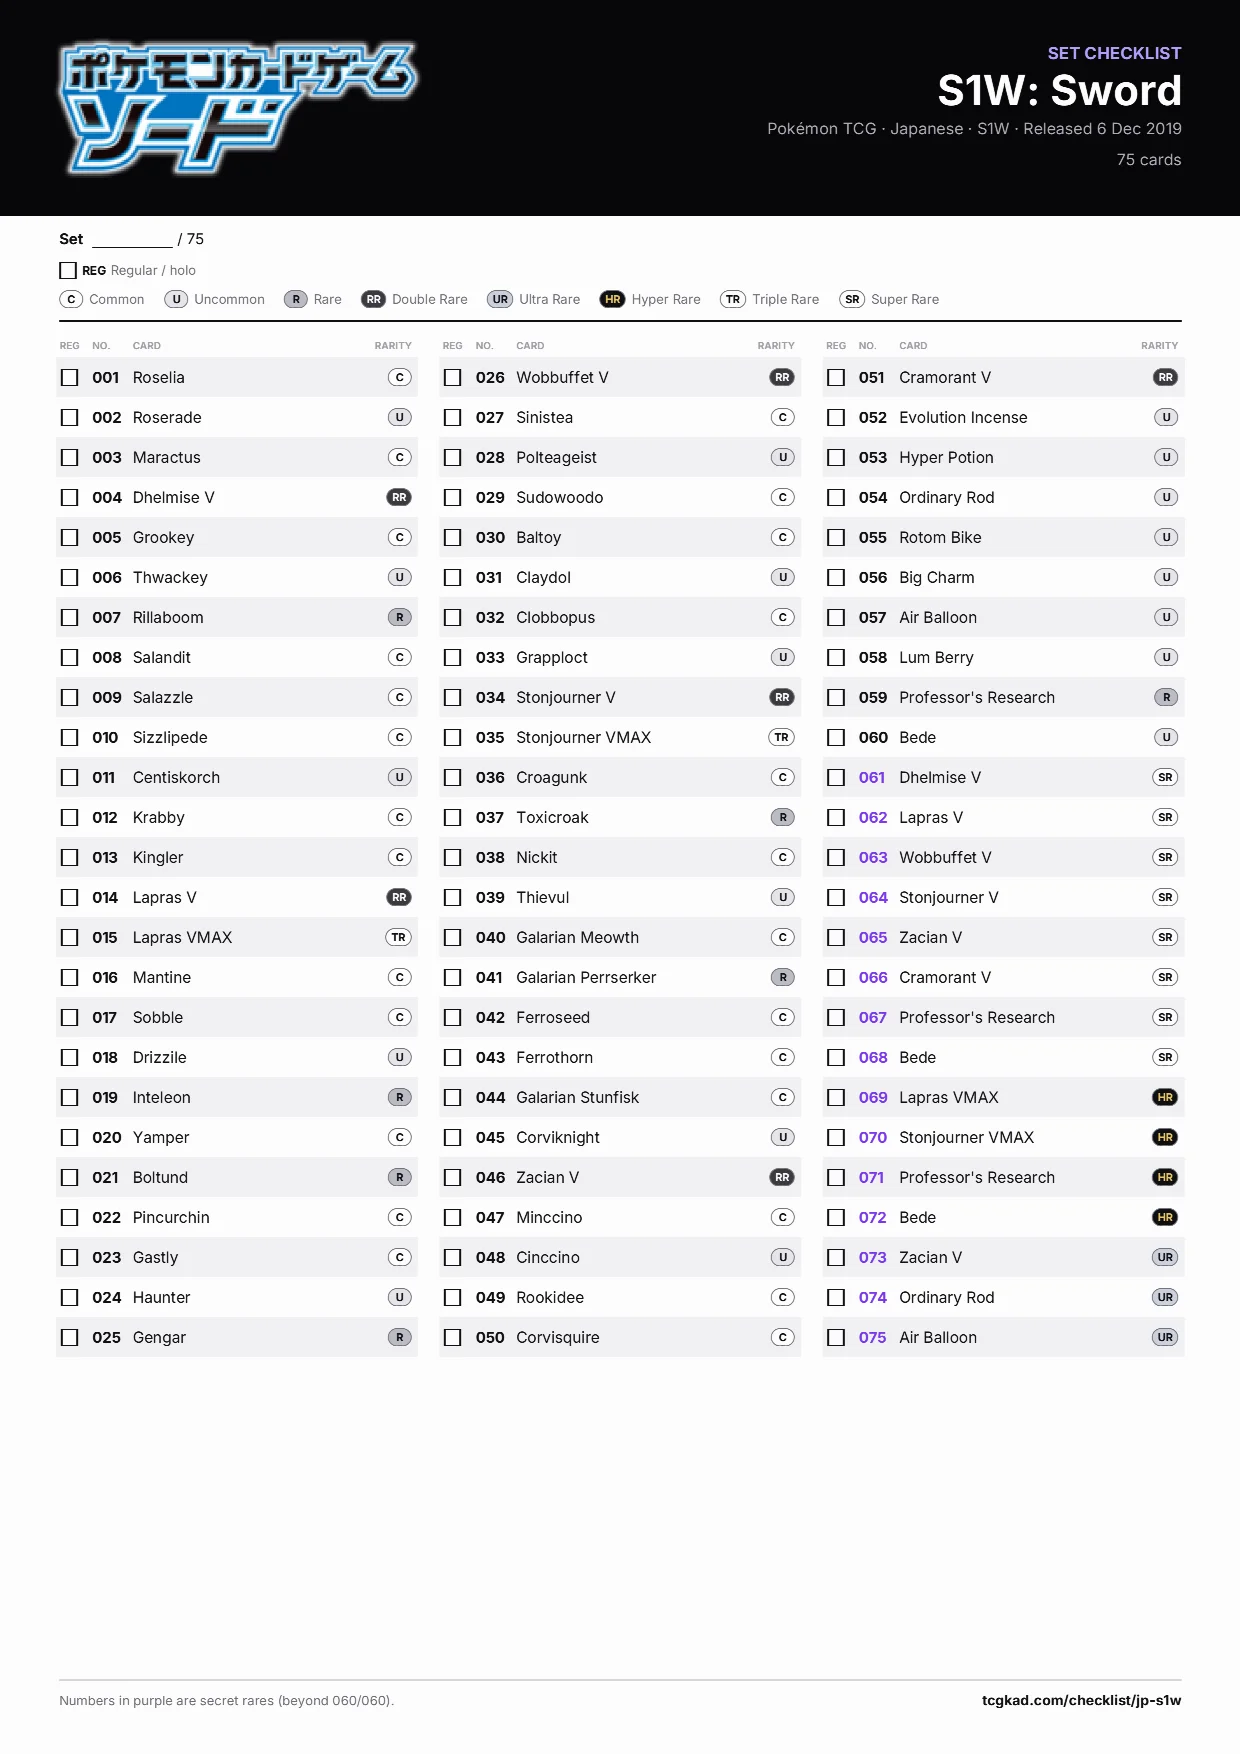Screen dimensions: 1240x1754
Task: Click the HR rarity badge on Stonjourner VMAX 070
Action: coord(1165,1137)
